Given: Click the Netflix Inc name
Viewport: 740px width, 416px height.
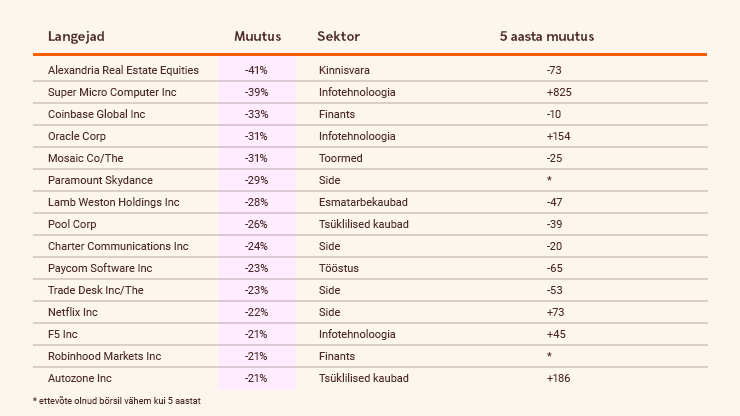Looking at the screenshot, I should click(73, 312).
